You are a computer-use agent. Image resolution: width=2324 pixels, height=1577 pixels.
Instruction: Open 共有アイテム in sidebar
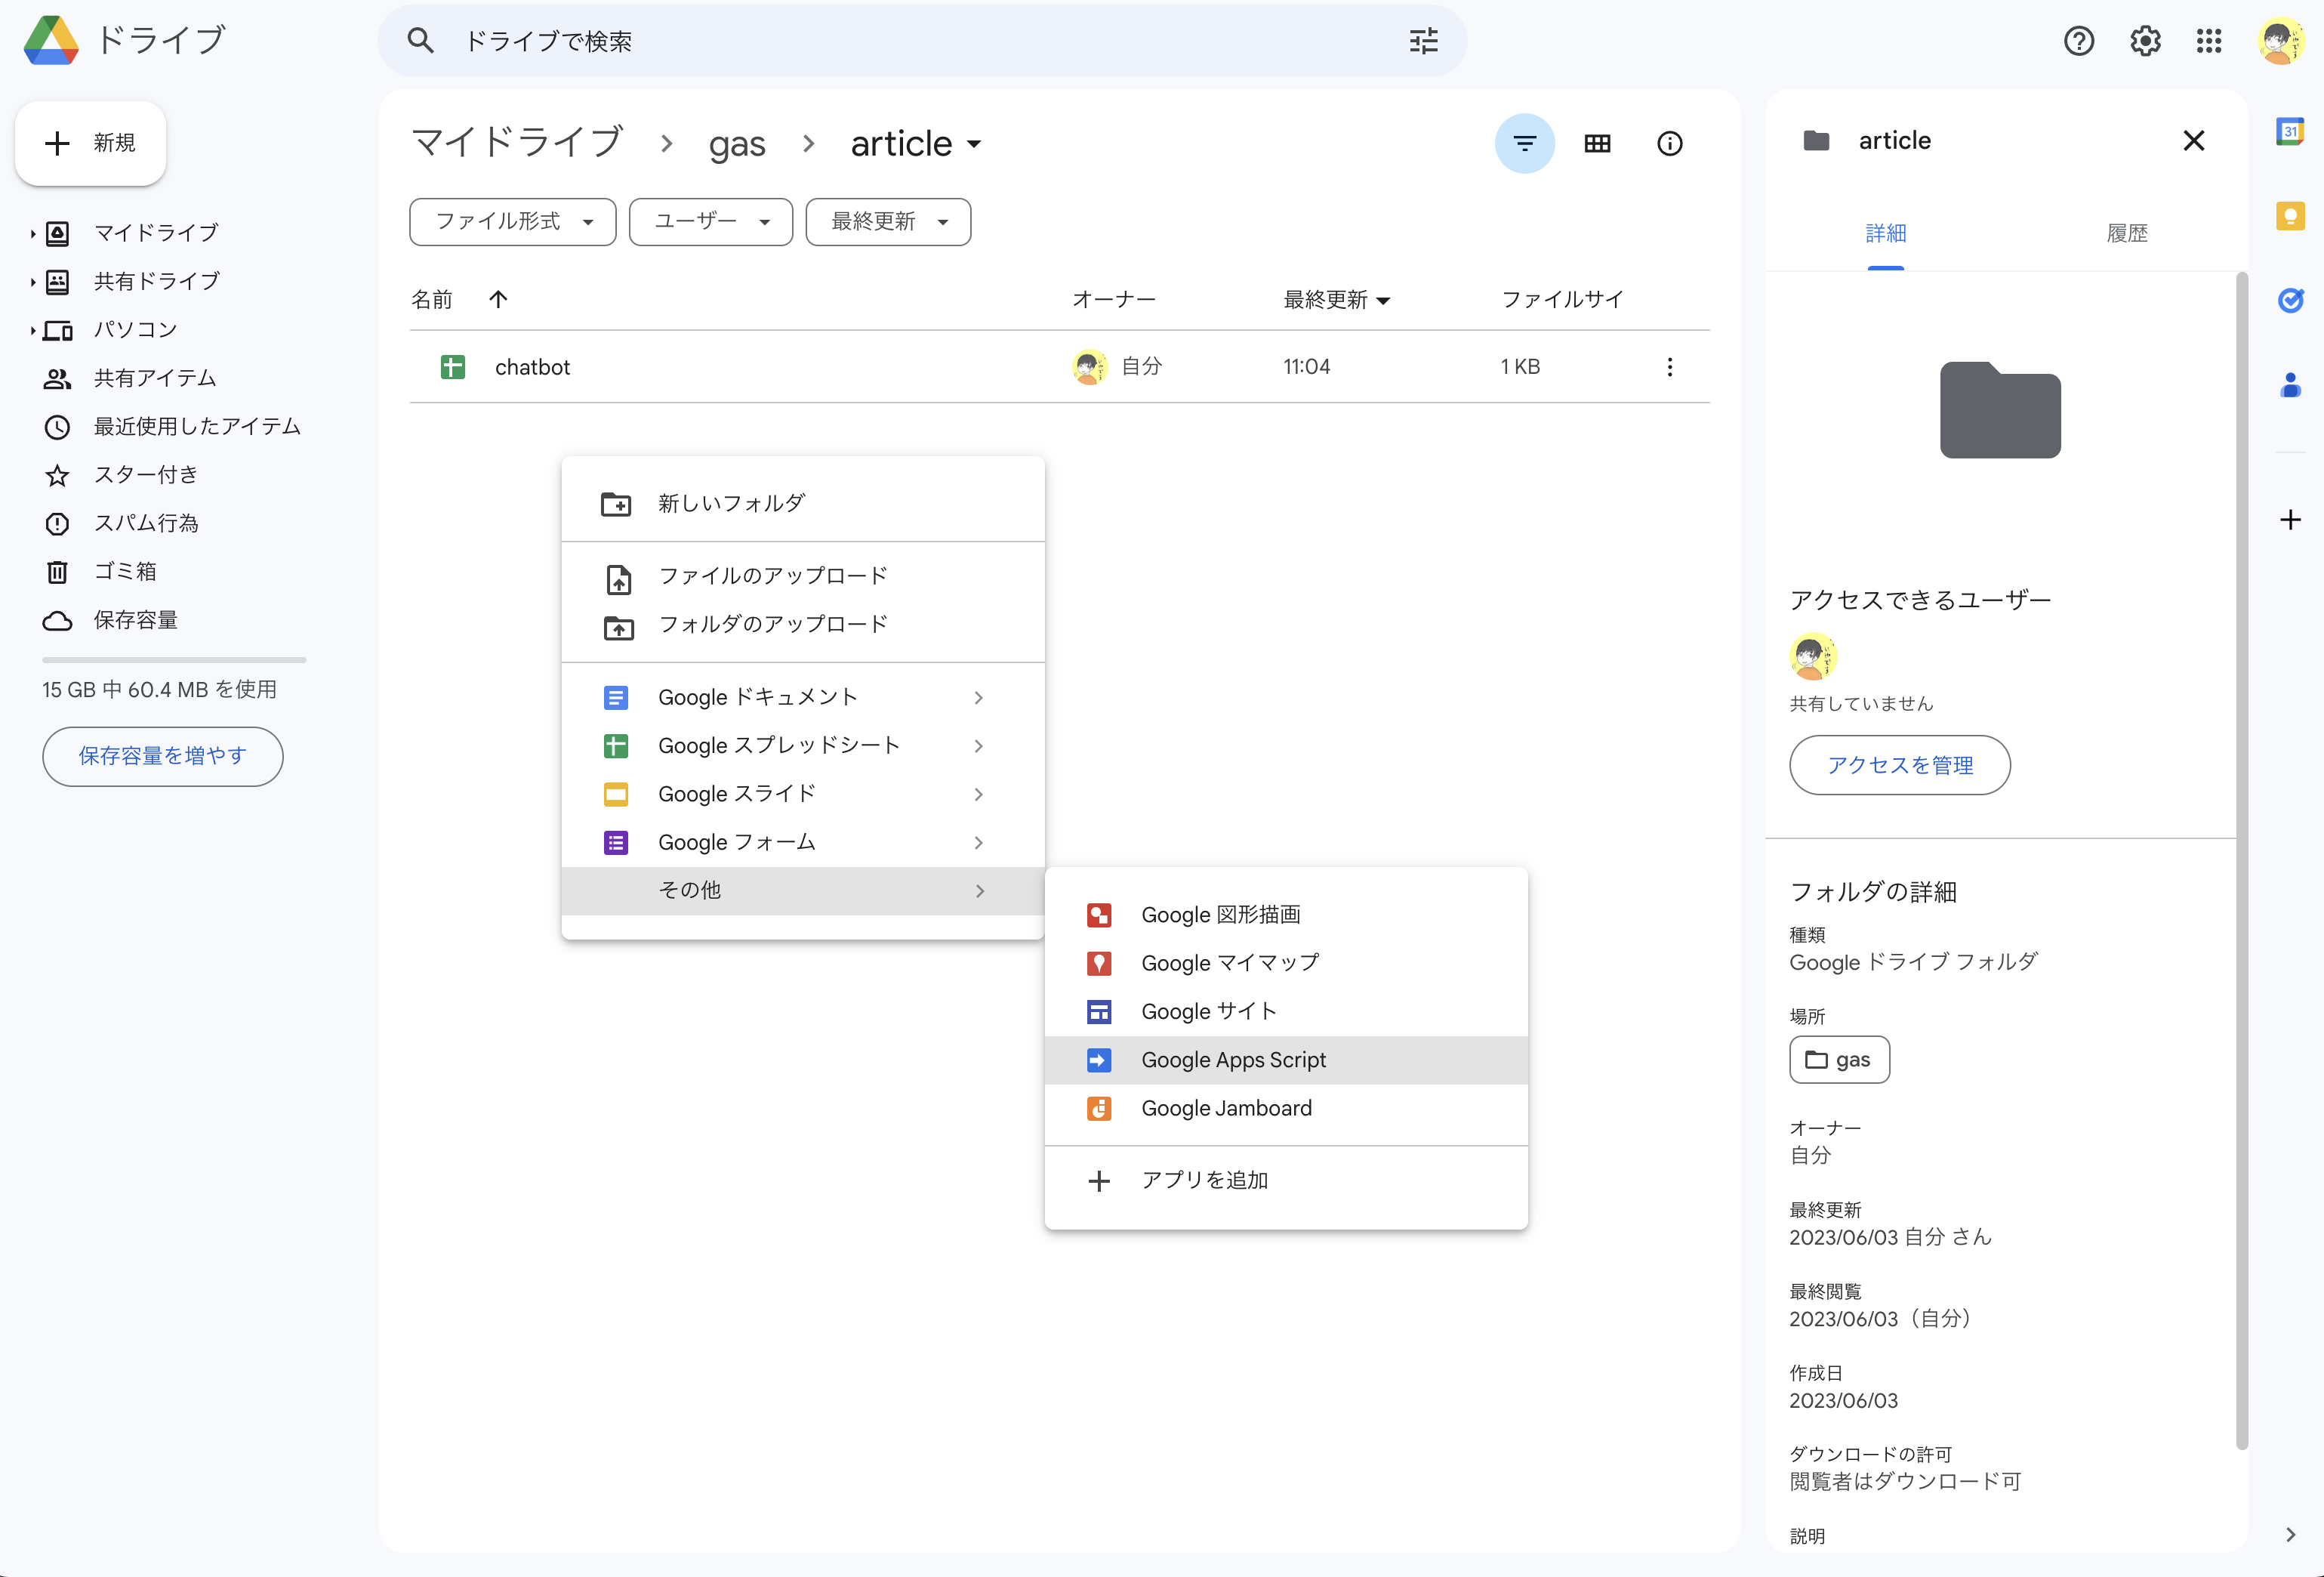coord(155,378)
